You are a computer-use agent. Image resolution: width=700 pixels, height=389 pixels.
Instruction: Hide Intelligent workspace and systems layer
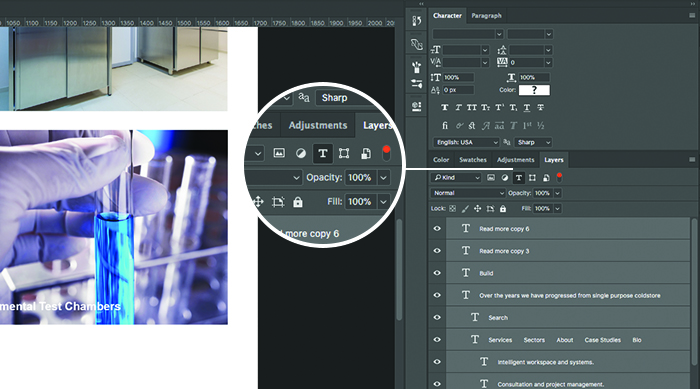(437, 362)
